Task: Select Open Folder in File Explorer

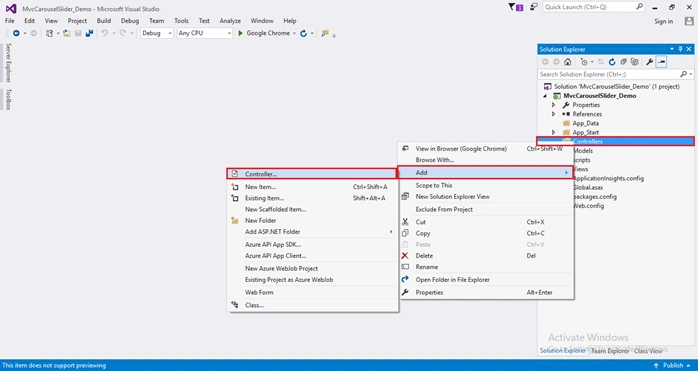Action: [x=487, y=280]
